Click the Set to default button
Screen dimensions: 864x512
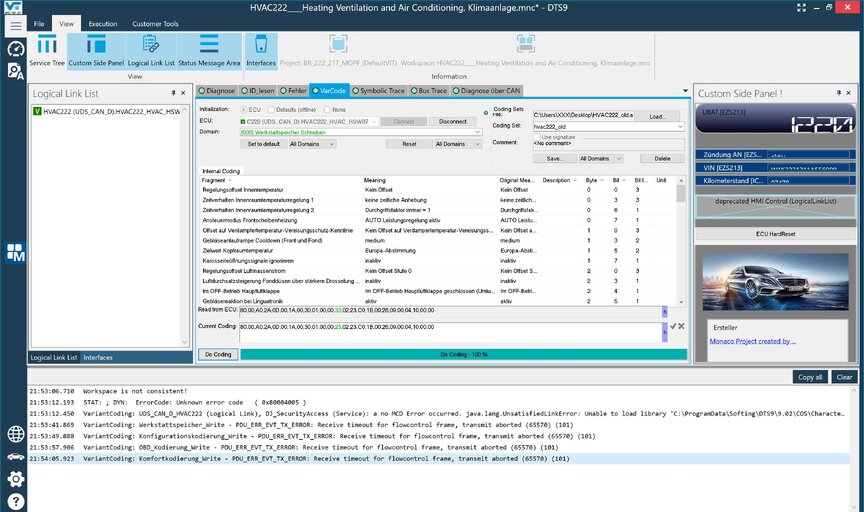[x=263, y=144]
